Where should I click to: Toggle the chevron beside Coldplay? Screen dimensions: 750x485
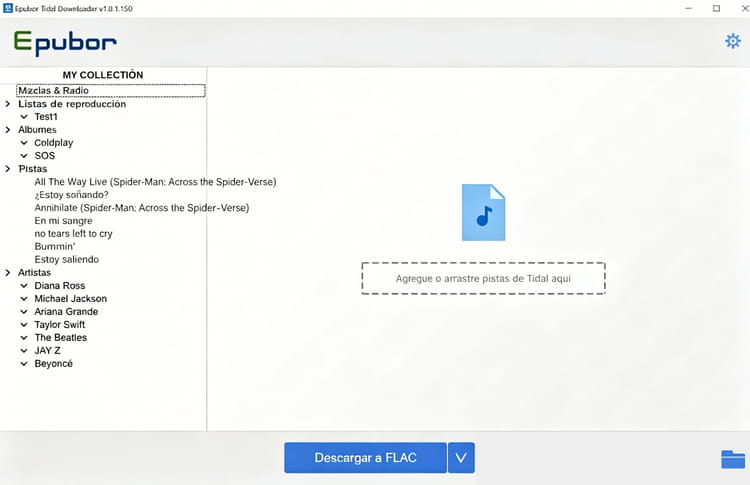point(24,143)
